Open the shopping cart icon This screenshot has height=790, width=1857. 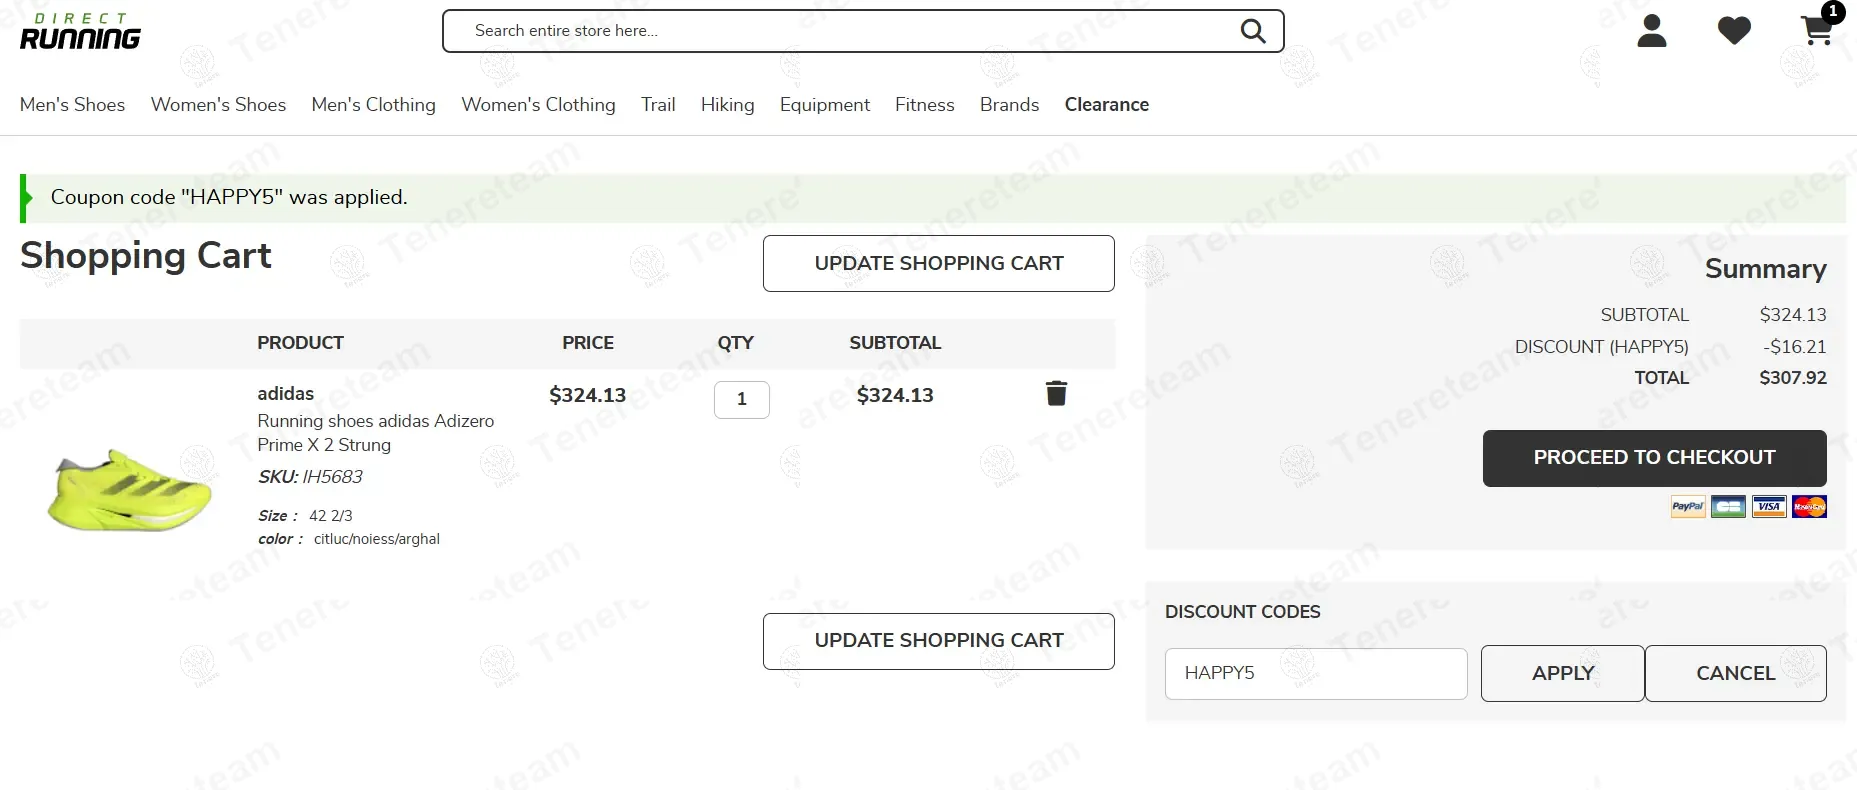[1816, 31]
